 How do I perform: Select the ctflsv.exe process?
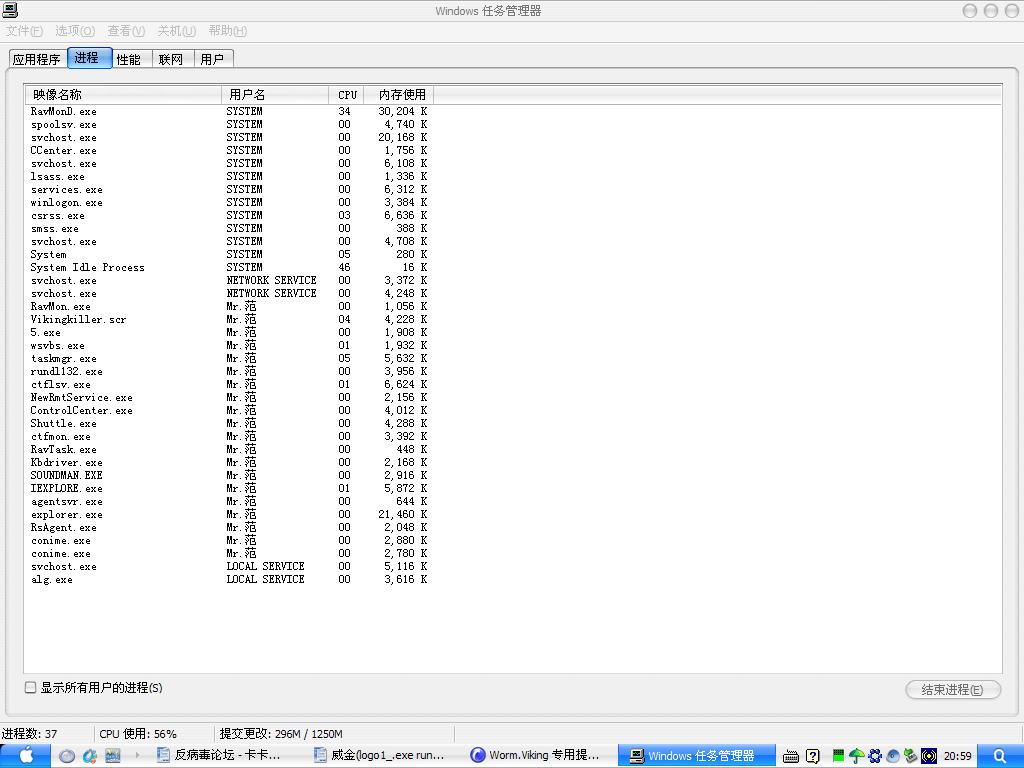tap(229, 385)
